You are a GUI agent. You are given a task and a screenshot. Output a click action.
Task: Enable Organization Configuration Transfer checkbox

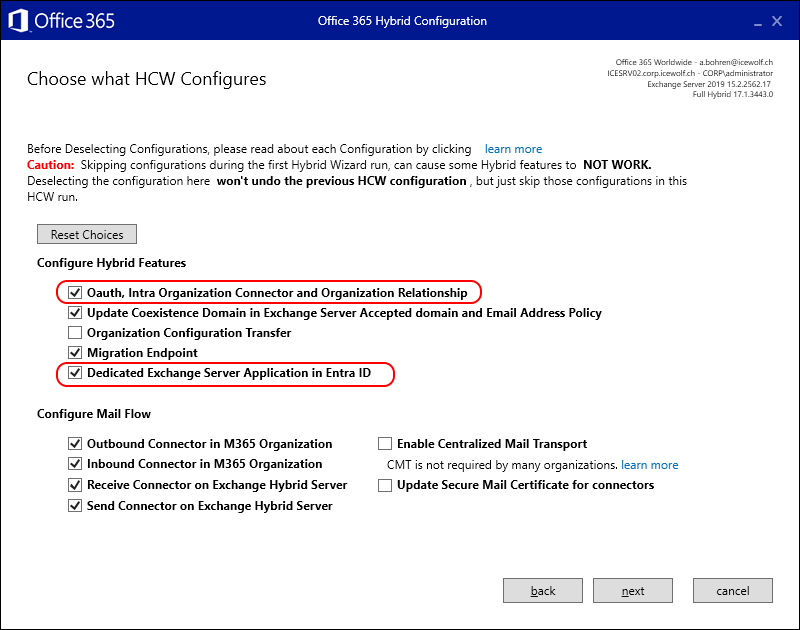coord(75,333)
